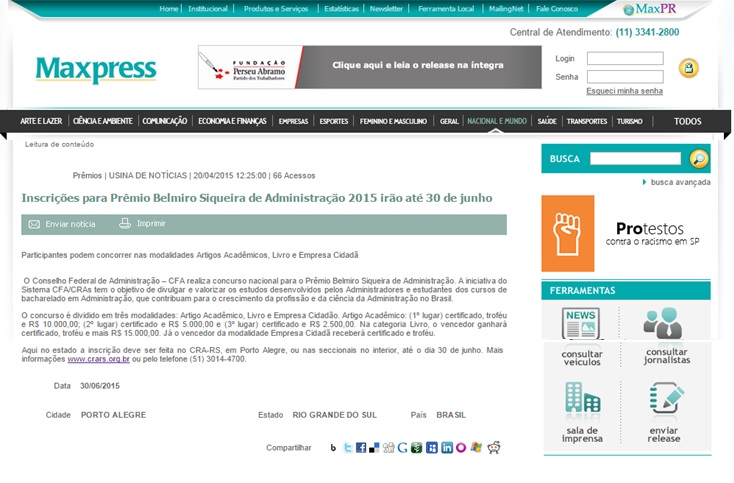Open Institucional menu item
Viewport: 734px width, 483px height.
point(208,8)
